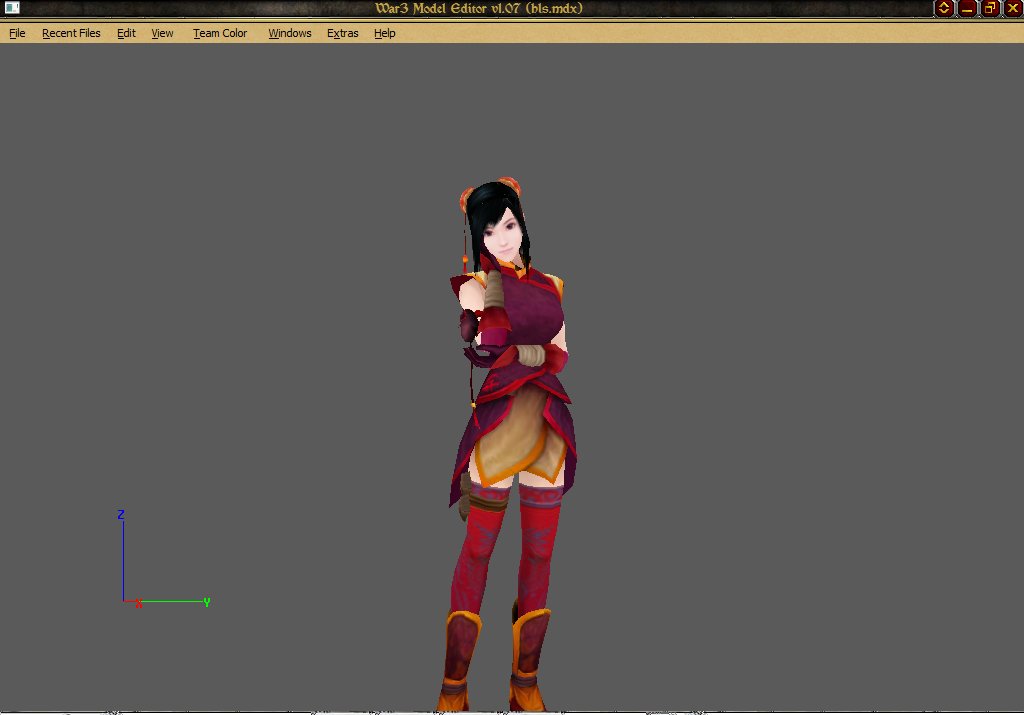This screenshot has width=1024, height=715.
Task: Open the View menu
Action: click(x=162, y=33)
